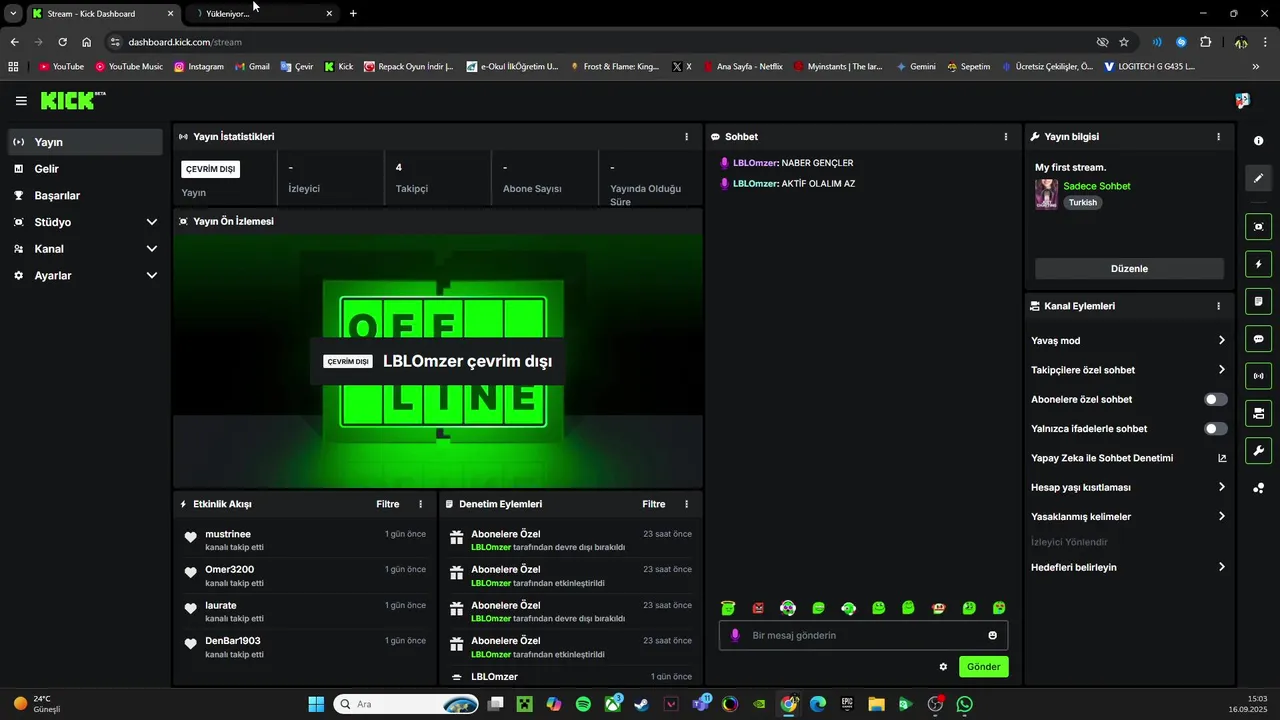
Task: Open the user avatar at top right
Action: [x=1243, y=101]
